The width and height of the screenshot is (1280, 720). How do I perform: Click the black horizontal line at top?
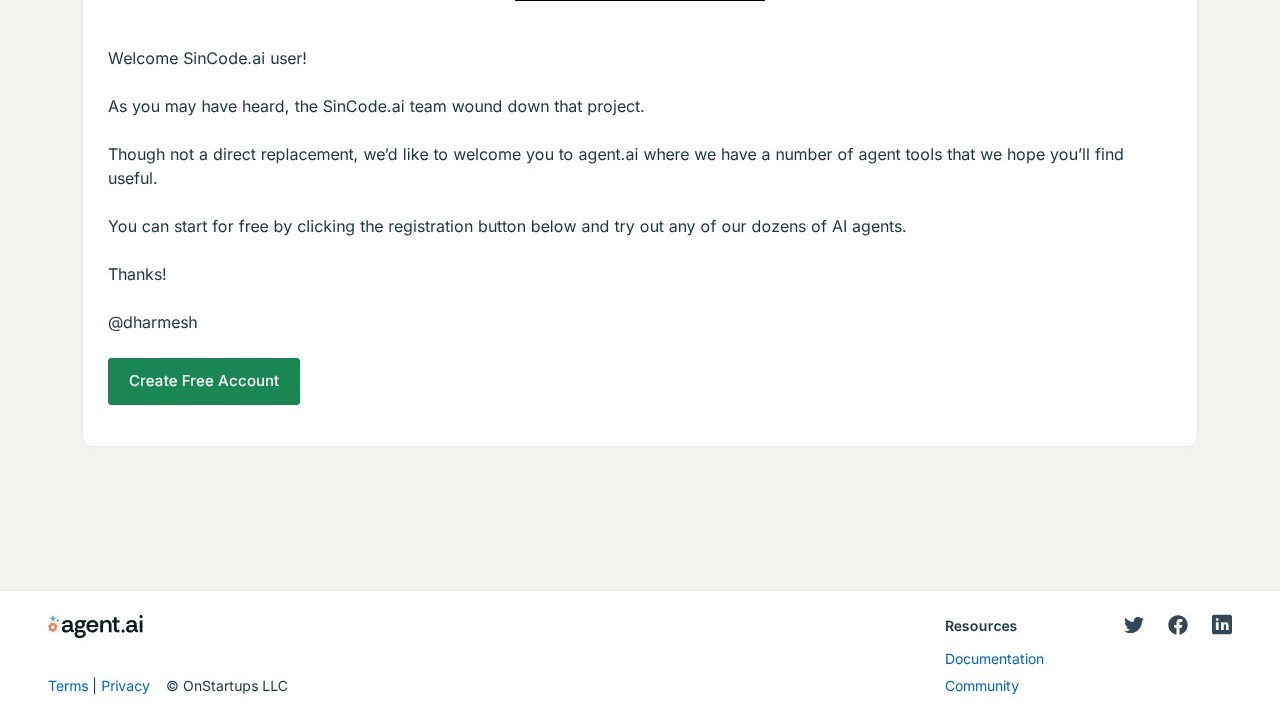click(640, 1)
